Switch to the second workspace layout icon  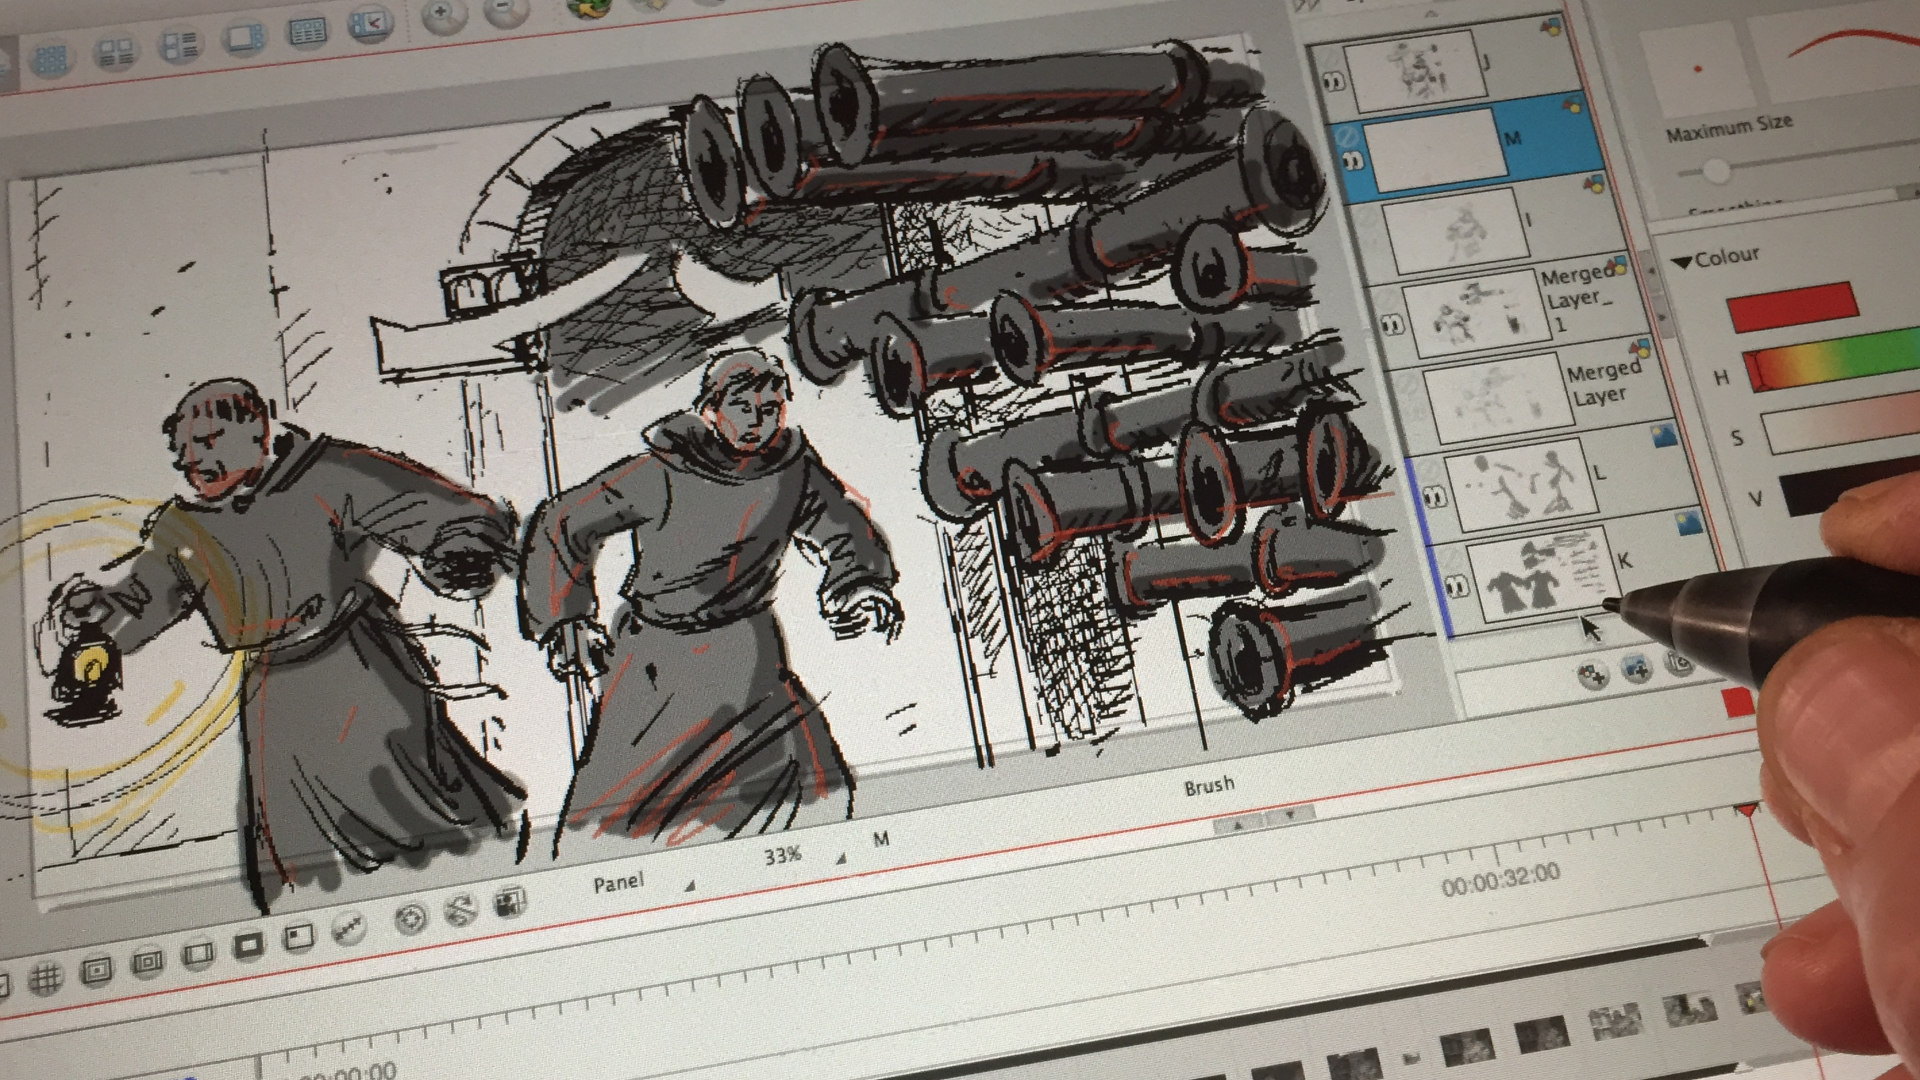click(116, 53)
